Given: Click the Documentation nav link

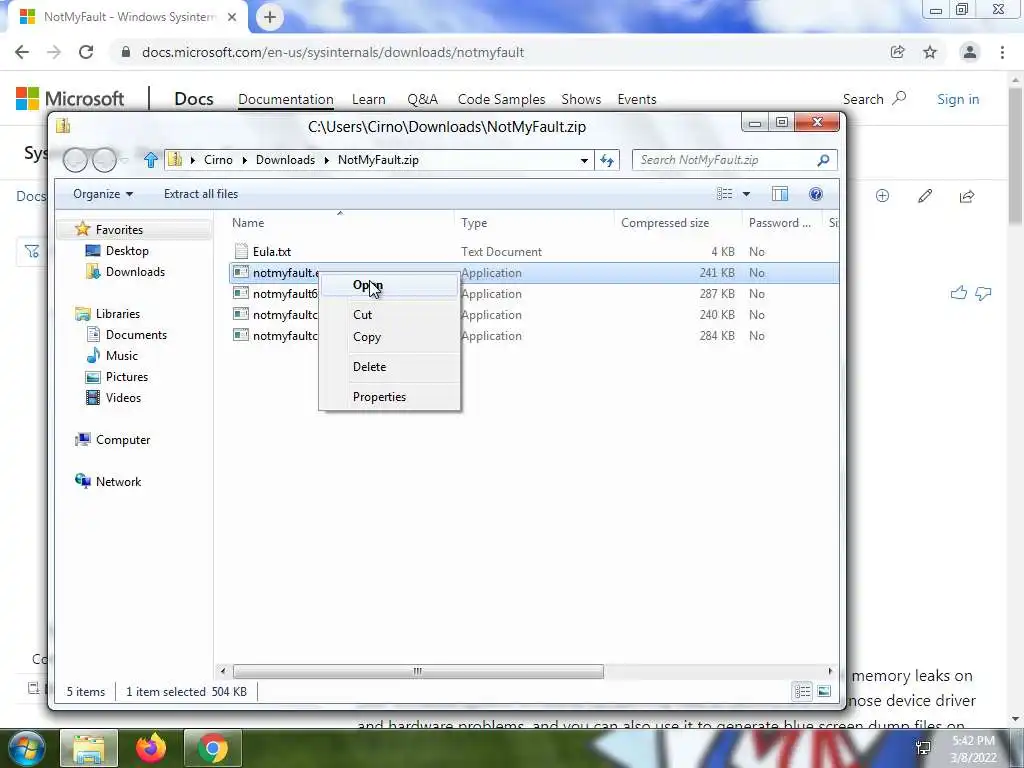Looking at the screenshot, I should (285, 99).
